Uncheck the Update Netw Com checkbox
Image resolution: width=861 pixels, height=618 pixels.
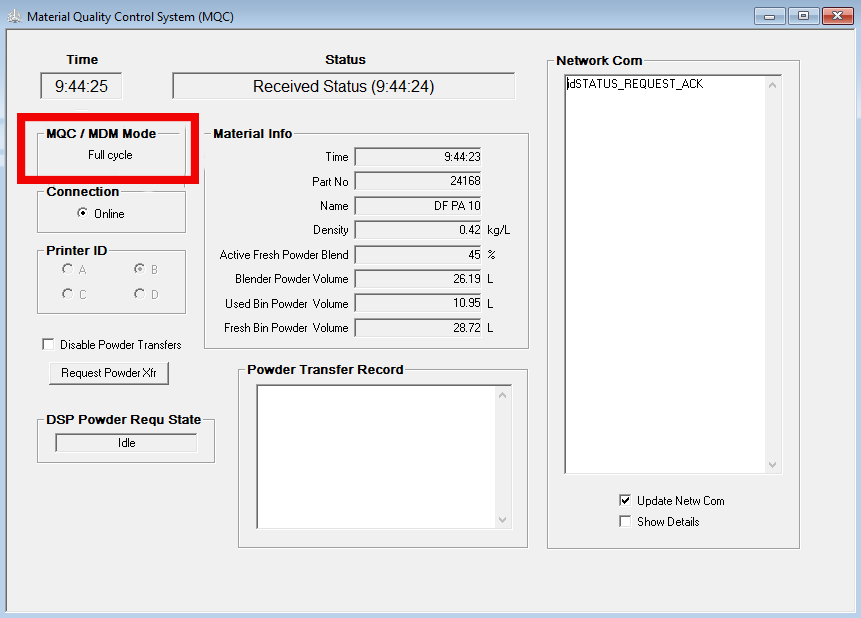click(x=625, y=501)
